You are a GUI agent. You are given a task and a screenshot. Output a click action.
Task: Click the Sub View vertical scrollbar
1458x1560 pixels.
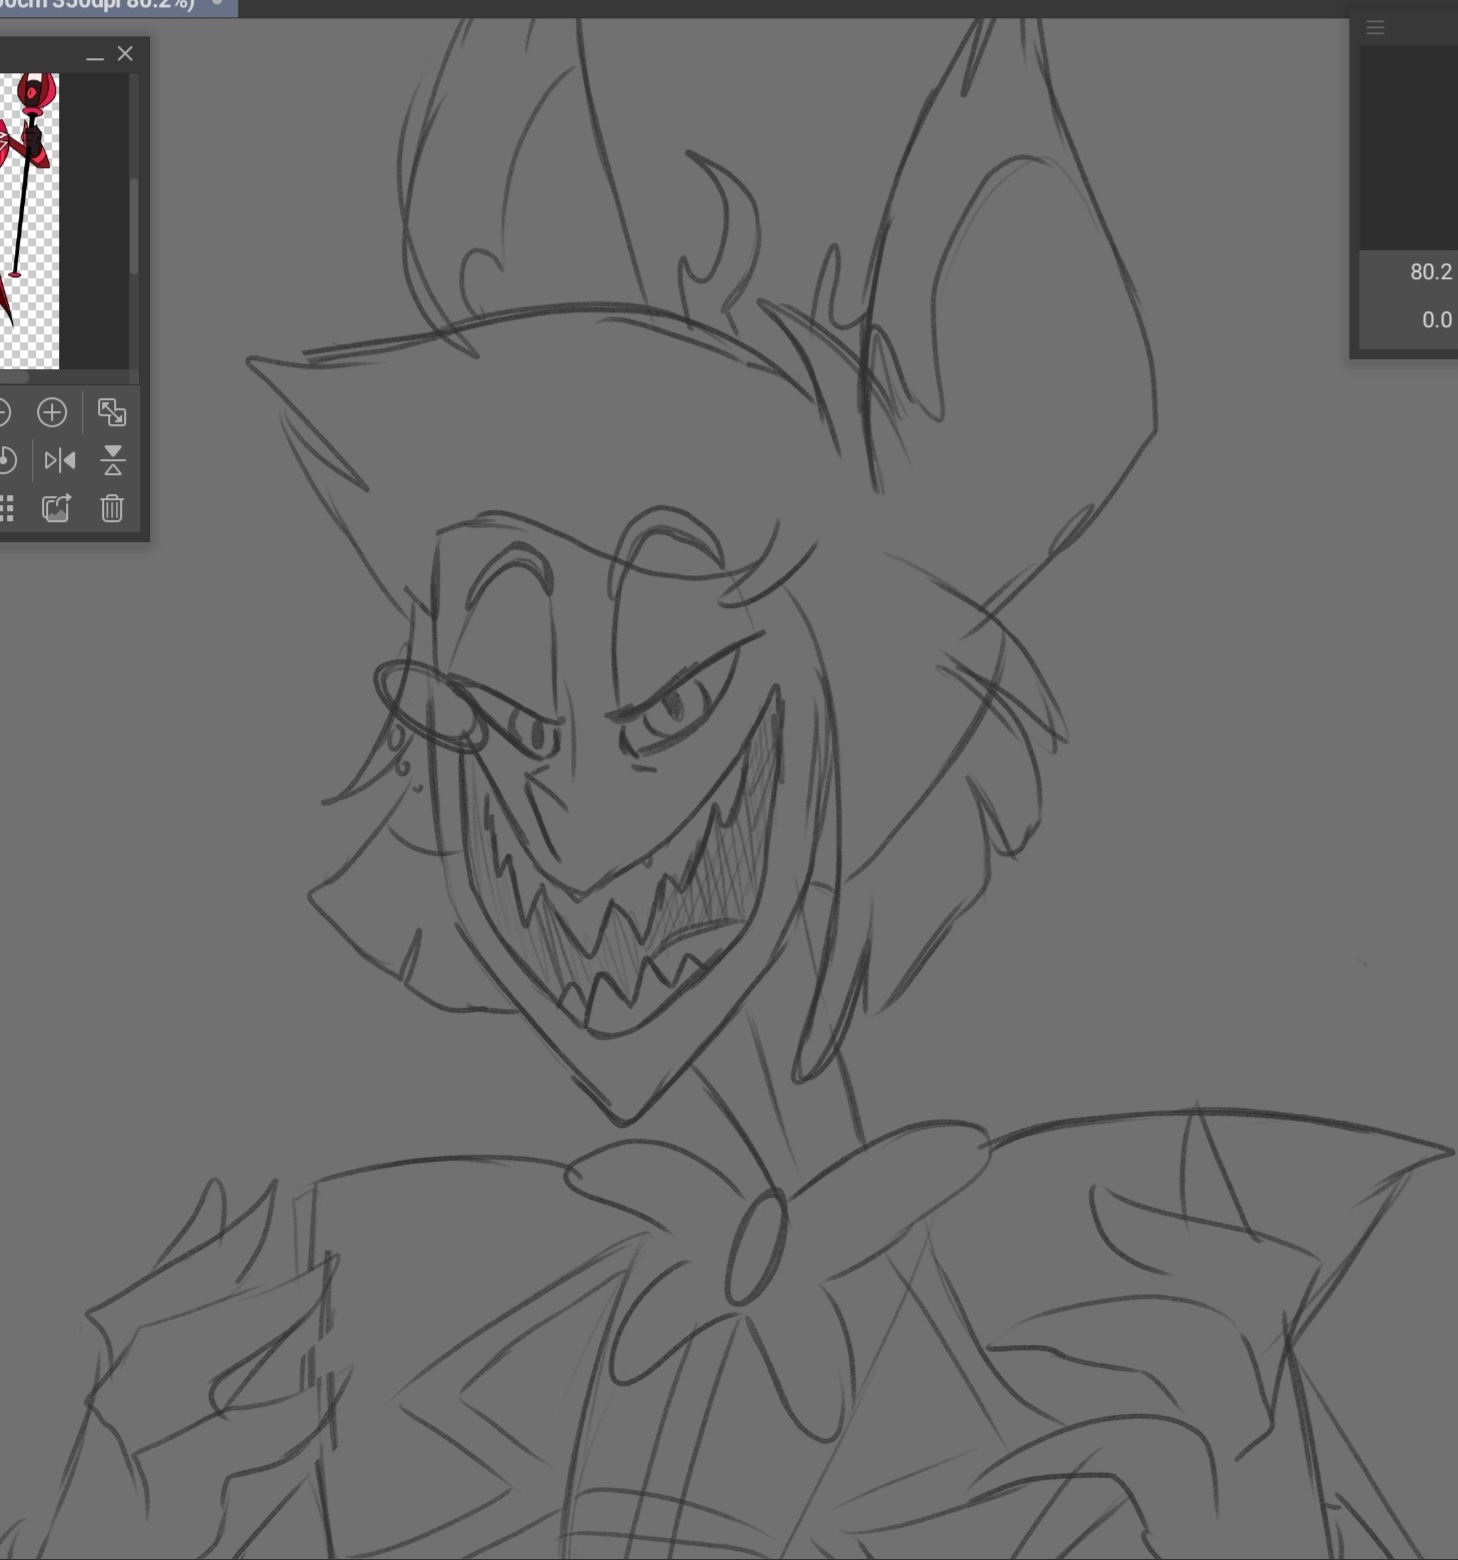[133, 225]
